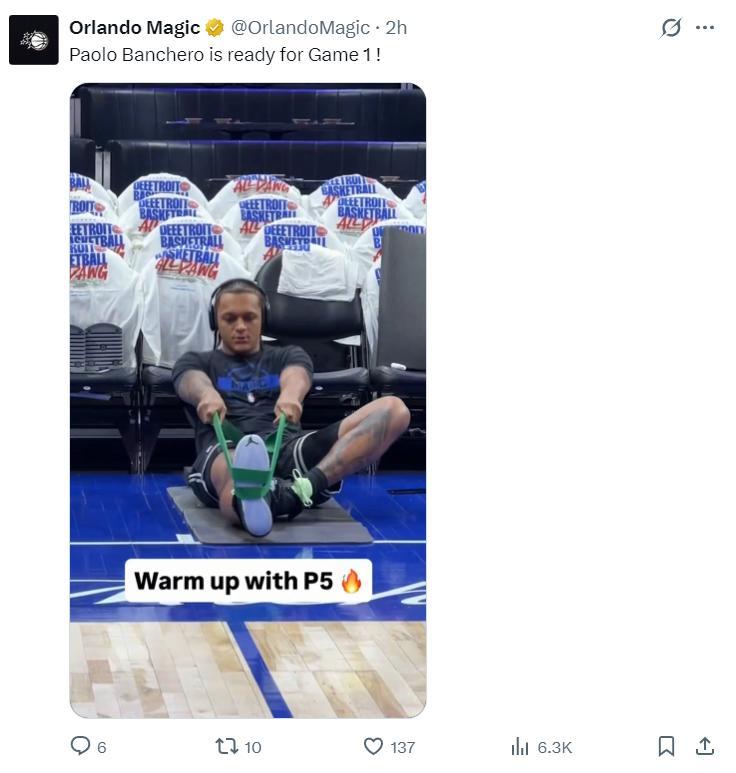Click the reply speech bubble icon
The image size is (736, 773).
click(80, 746)
